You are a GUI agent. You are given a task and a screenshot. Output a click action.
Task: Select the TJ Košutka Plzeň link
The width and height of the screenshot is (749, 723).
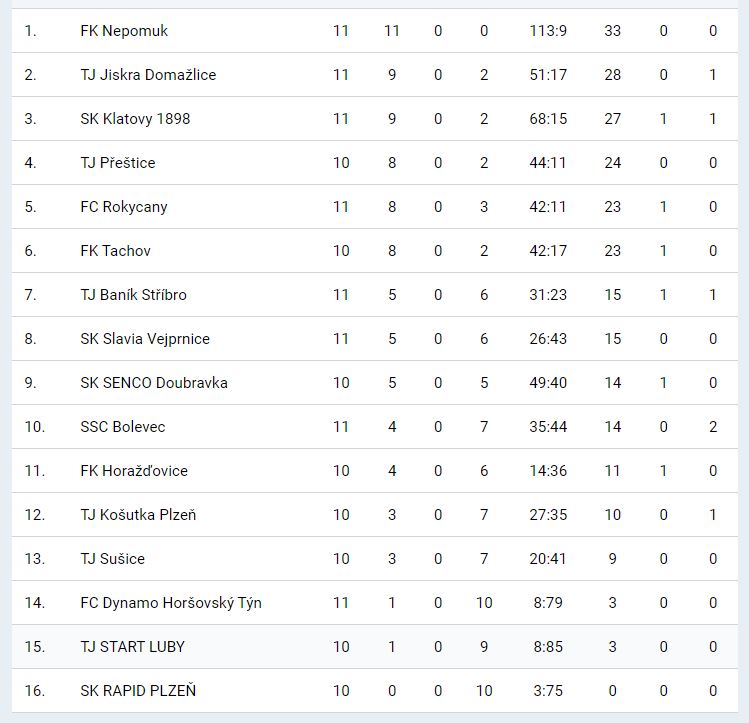(x=138, y=515)
